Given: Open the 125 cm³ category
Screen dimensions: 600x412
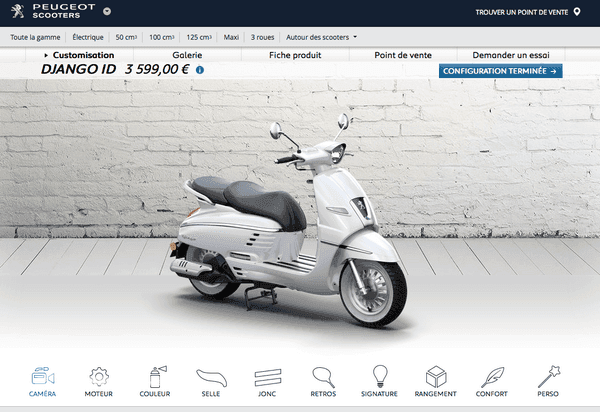Looking at the screenshot, I should click(199, 37).
